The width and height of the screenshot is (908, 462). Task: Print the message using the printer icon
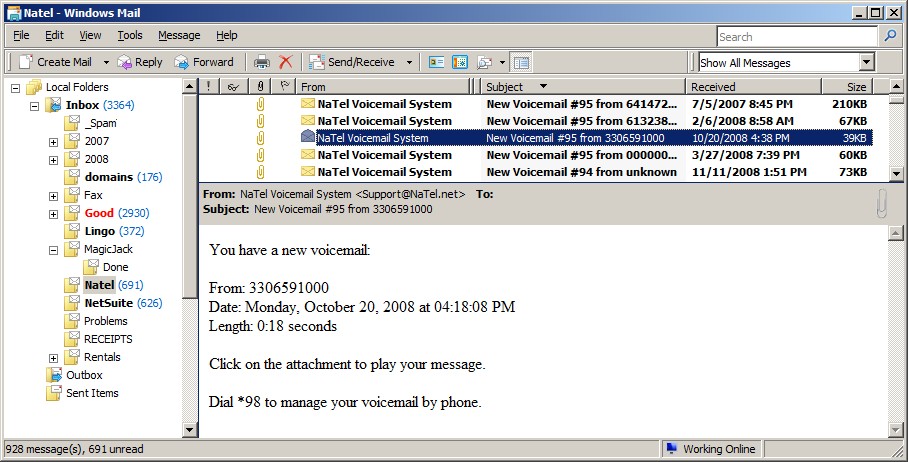click(x=262, y=62)
